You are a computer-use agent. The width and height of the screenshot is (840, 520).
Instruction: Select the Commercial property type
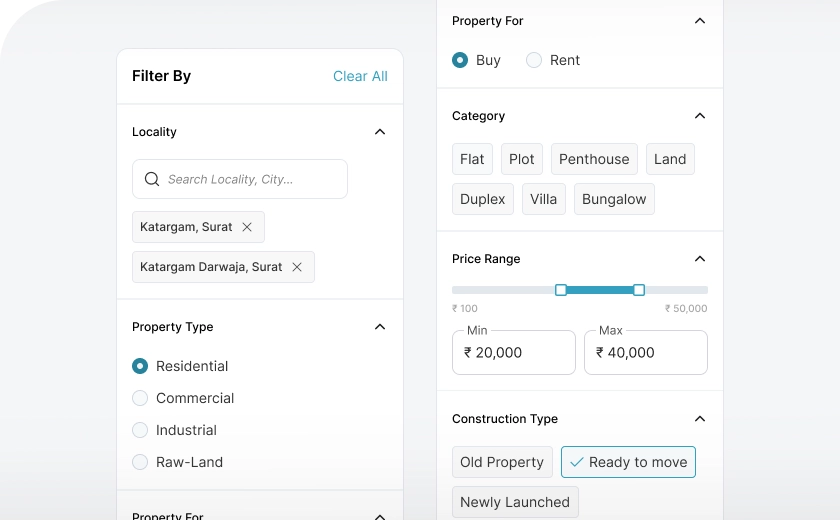[140, 398]
